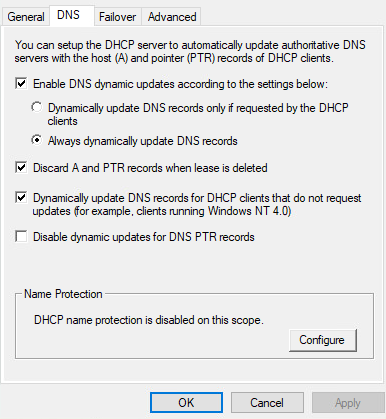Click the Name Protection group heading

tap(63, 294)
